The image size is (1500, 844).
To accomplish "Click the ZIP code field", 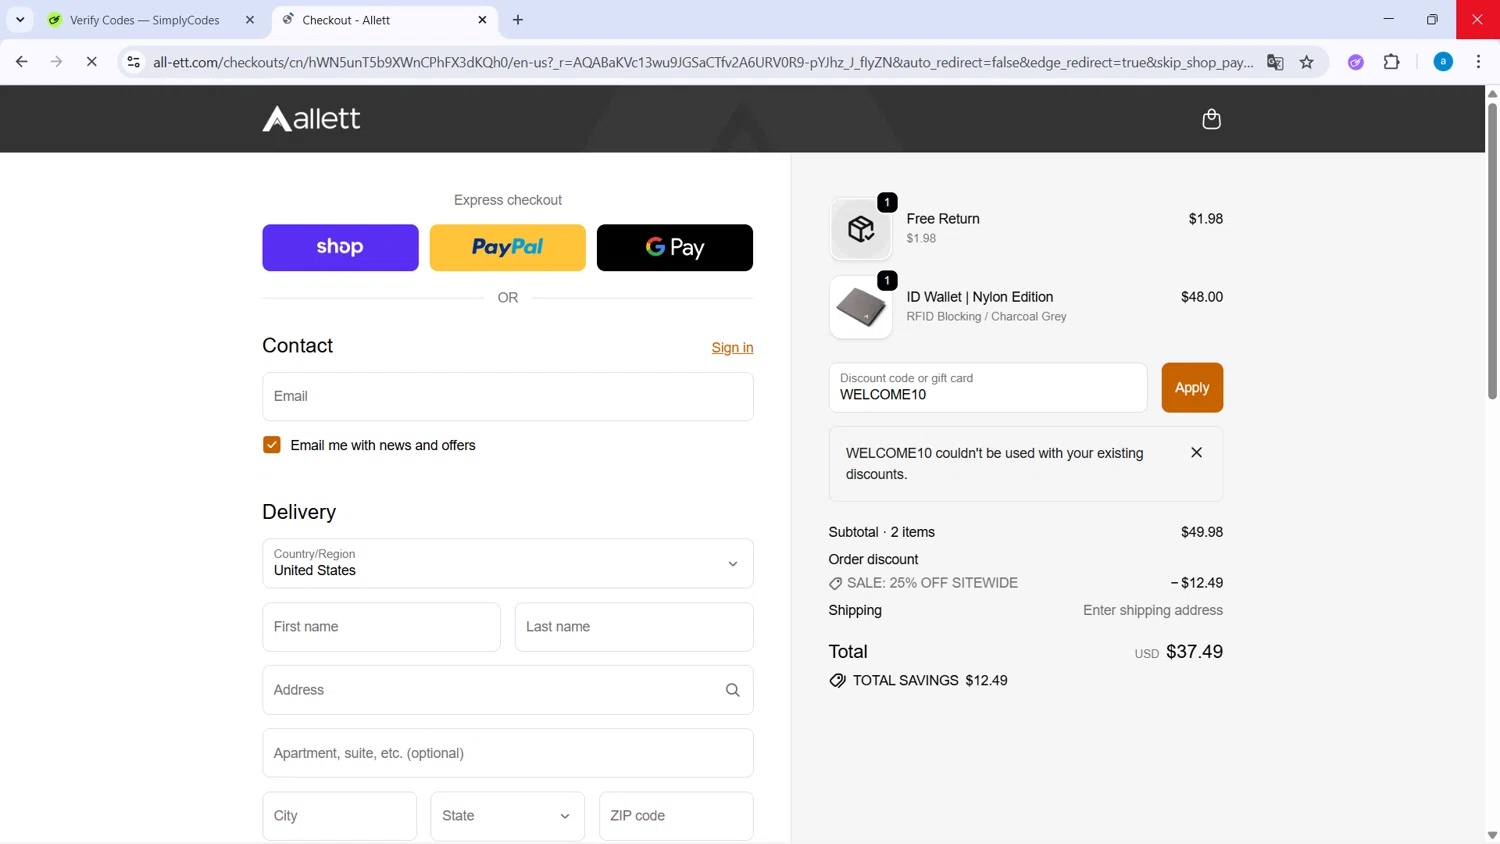I will tap(676, 816).
